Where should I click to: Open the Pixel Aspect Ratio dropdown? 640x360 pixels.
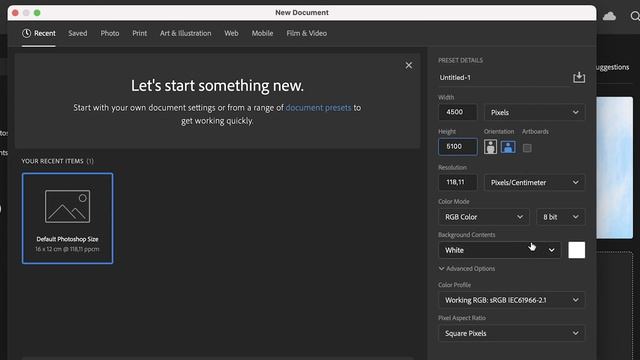(511, 333)
